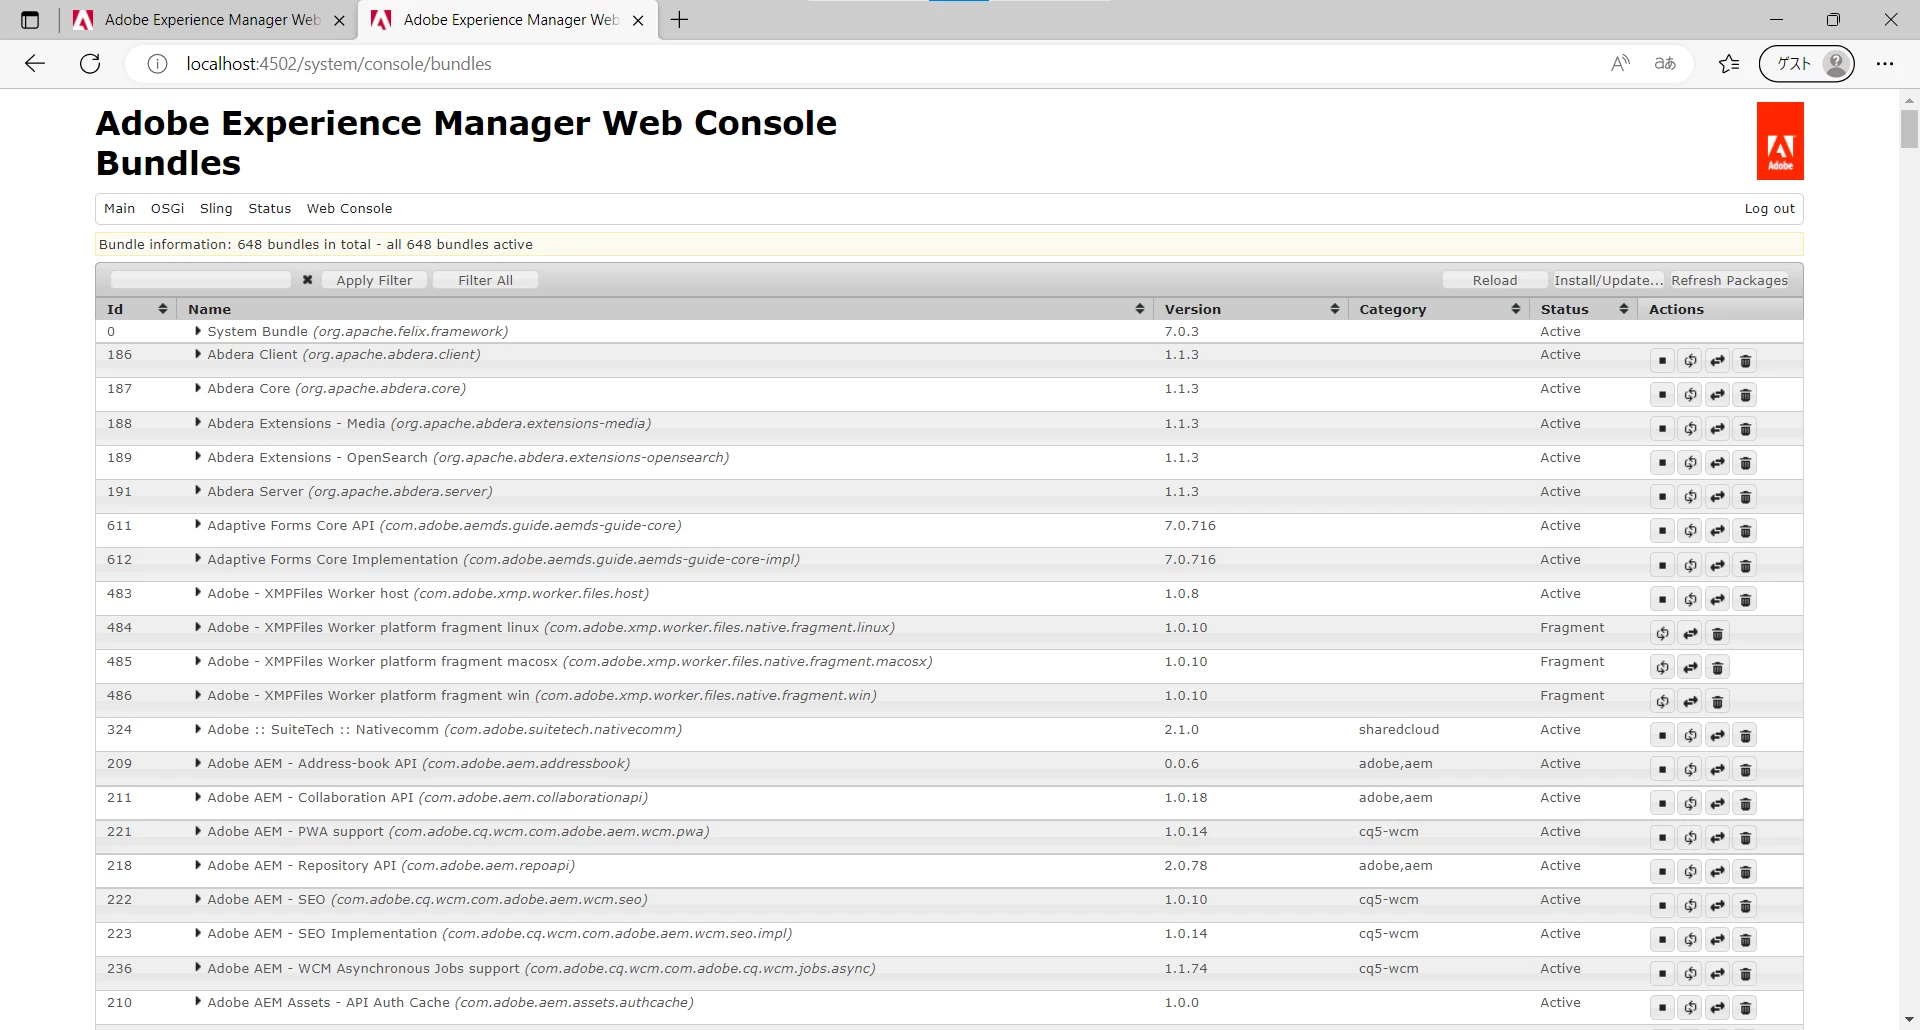Expand Adobe AEM Repository API details
Viewport: 1920px width, 1030px height.
pyautogui.click(x=198, y=865)
